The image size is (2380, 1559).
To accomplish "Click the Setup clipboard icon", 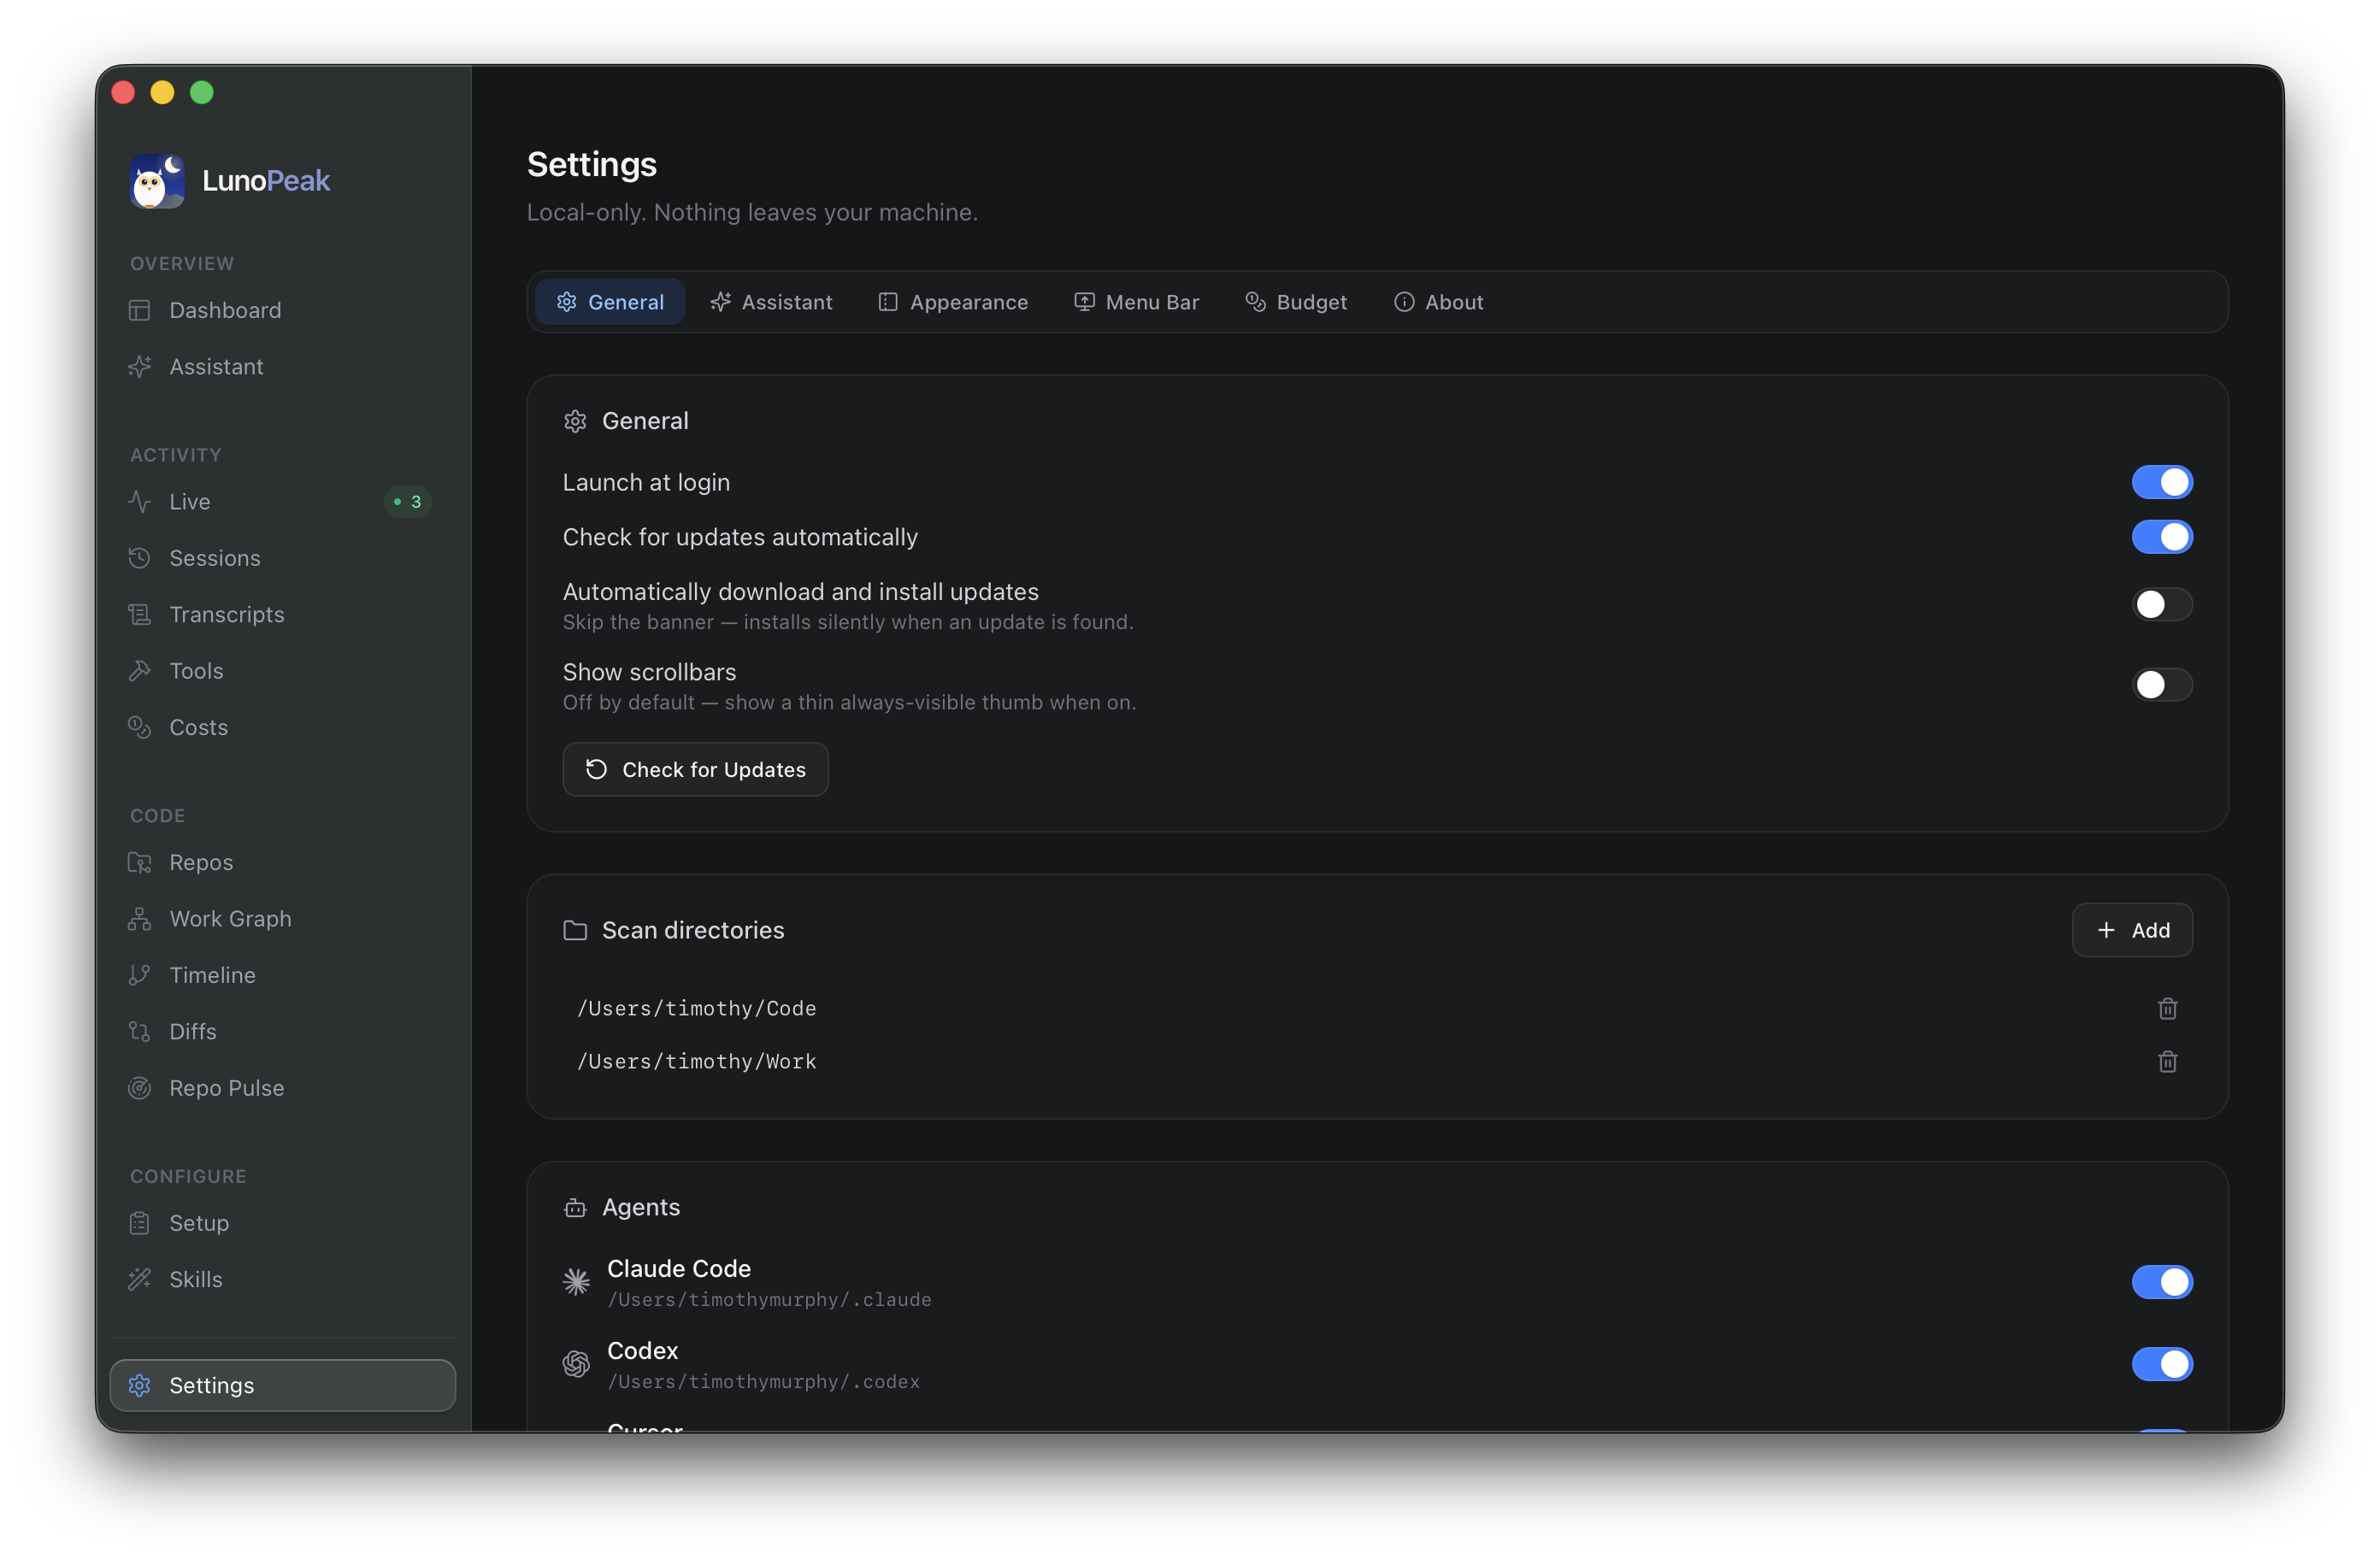I will coord(140,1223).
